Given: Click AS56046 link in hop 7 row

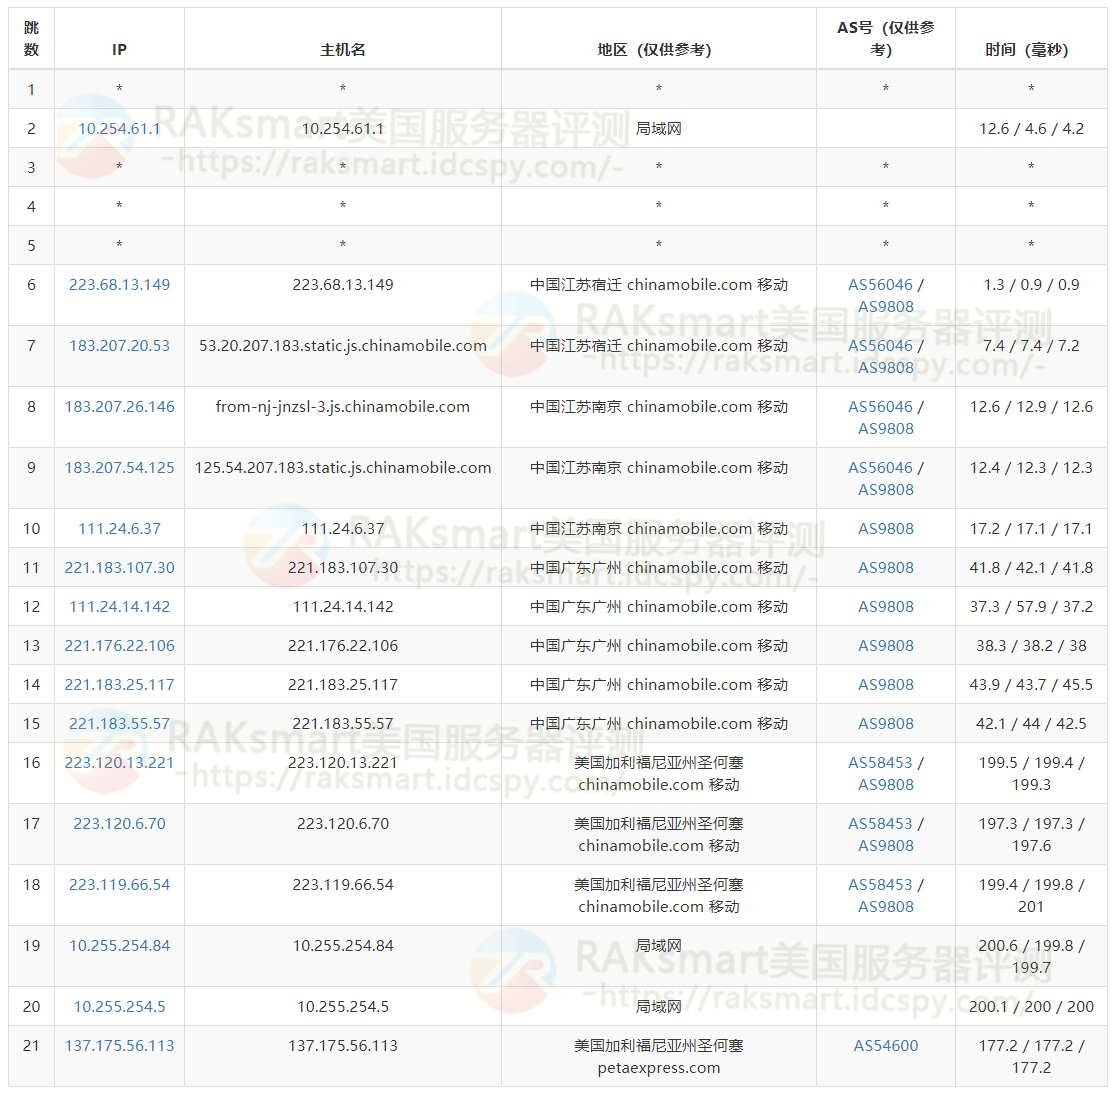Looking at the screenshot, I should 880,346.
